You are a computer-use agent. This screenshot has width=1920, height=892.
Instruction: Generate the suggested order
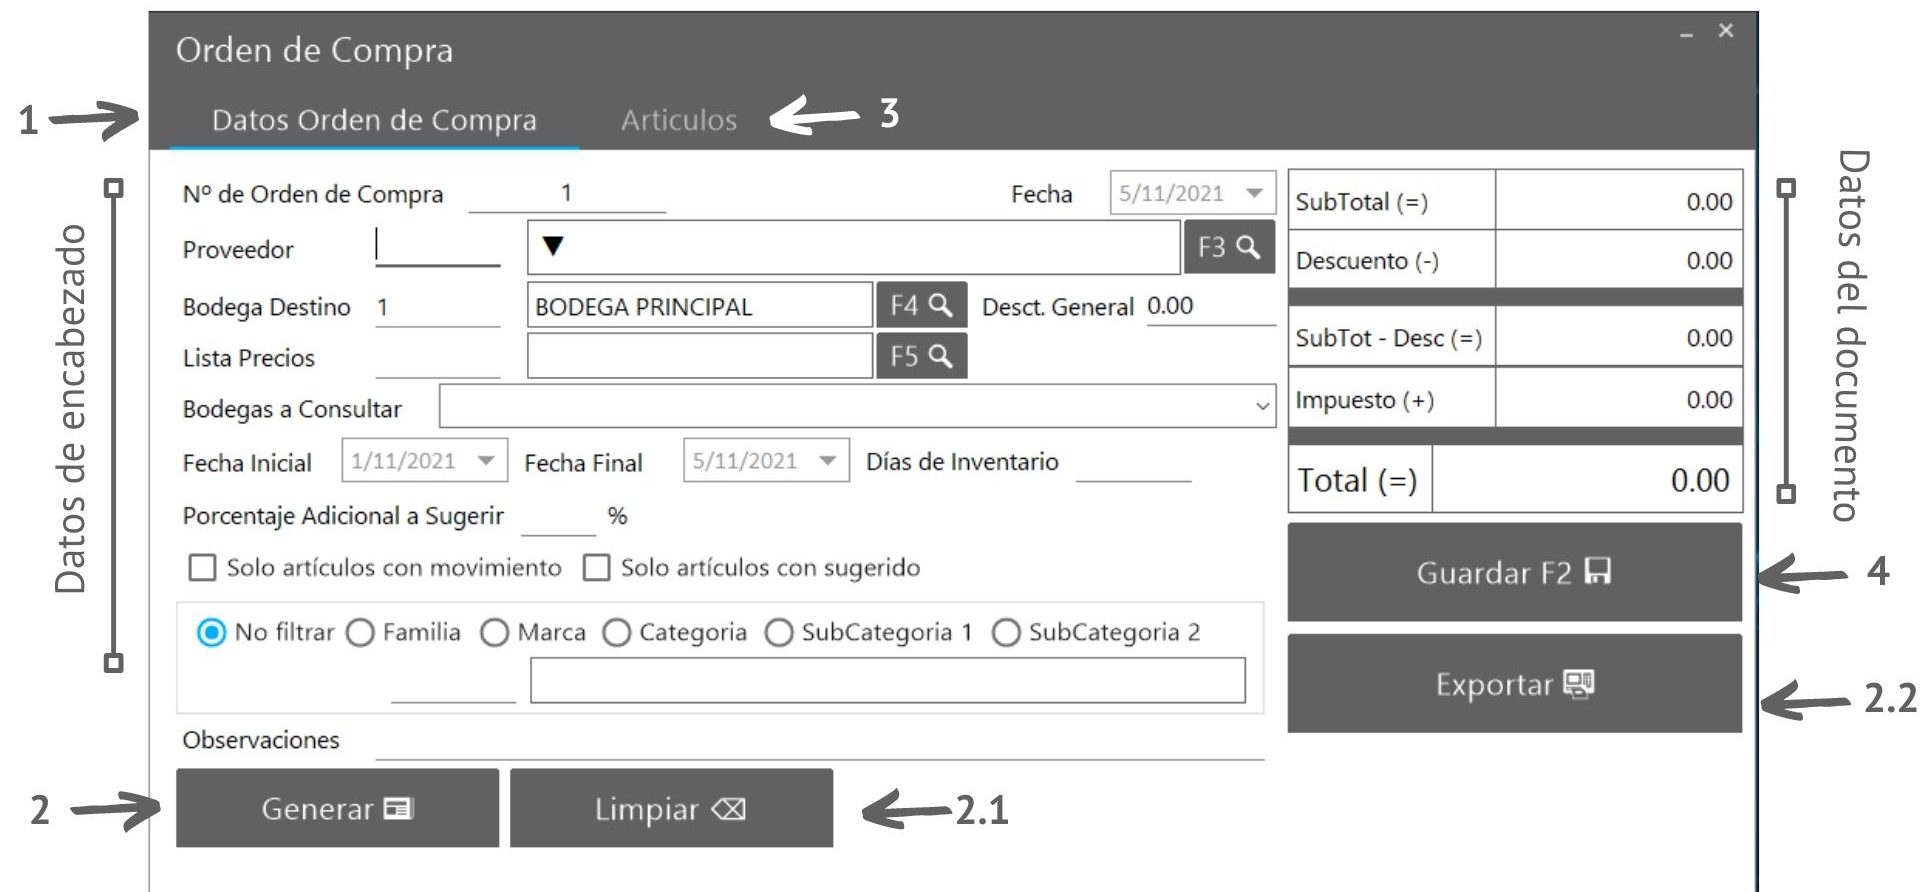point(337,808)
